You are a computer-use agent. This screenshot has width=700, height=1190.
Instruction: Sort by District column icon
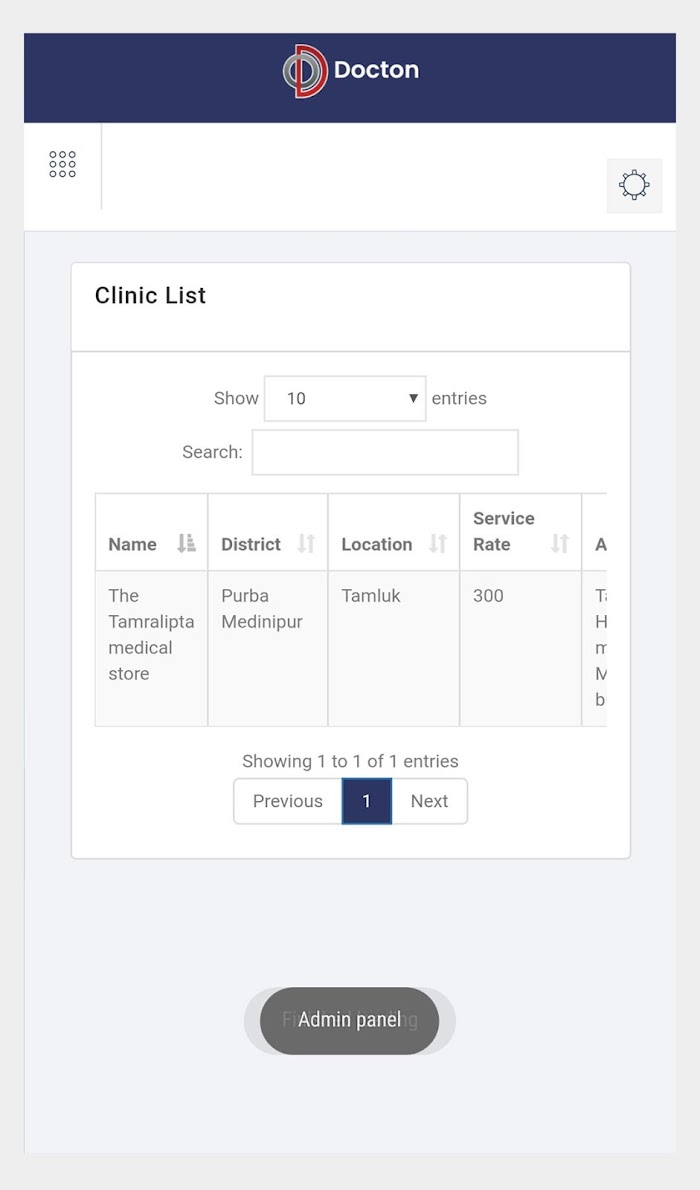(306, 543)
